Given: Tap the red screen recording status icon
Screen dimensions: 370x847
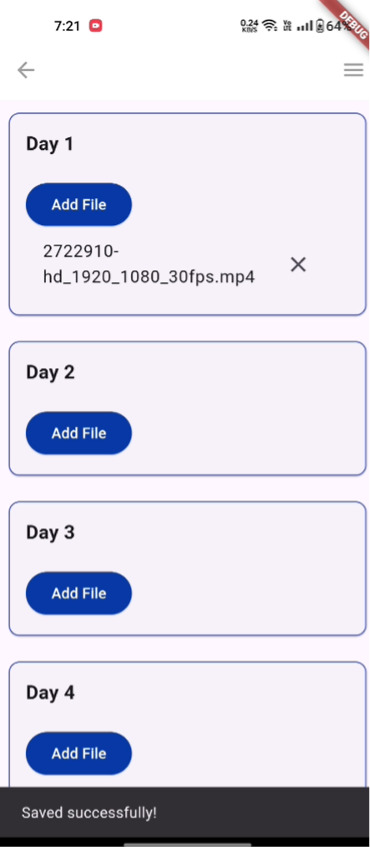Looking at the screenshot, I should click(x=96, y=25).
